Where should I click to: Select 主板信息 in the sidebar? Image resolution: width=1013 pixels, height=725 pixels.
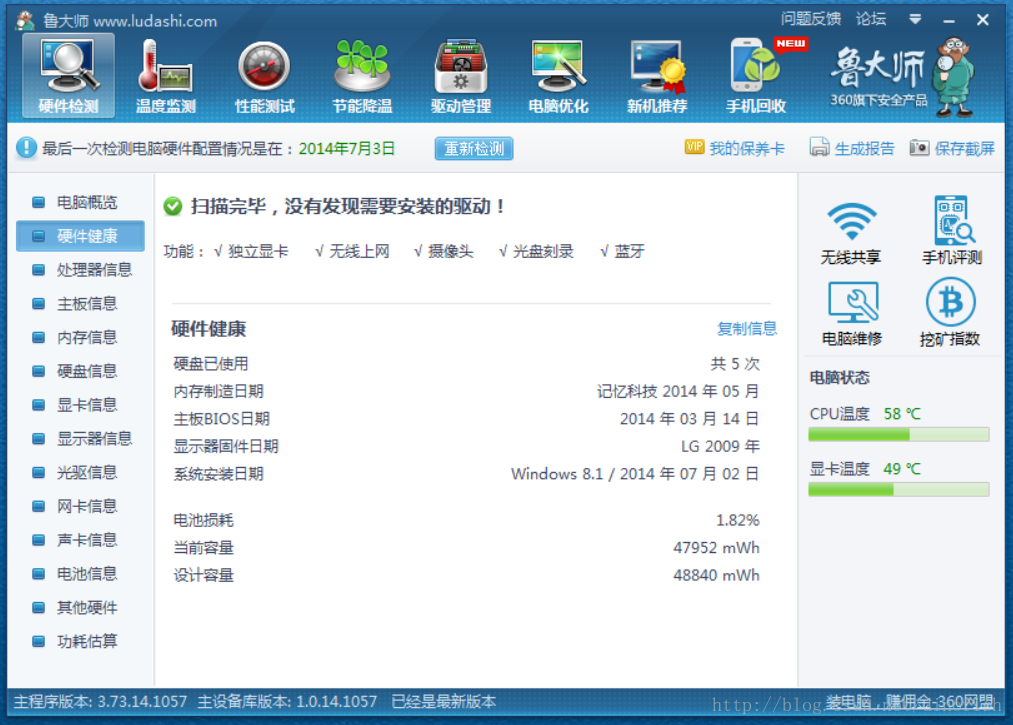pos(80,304)
